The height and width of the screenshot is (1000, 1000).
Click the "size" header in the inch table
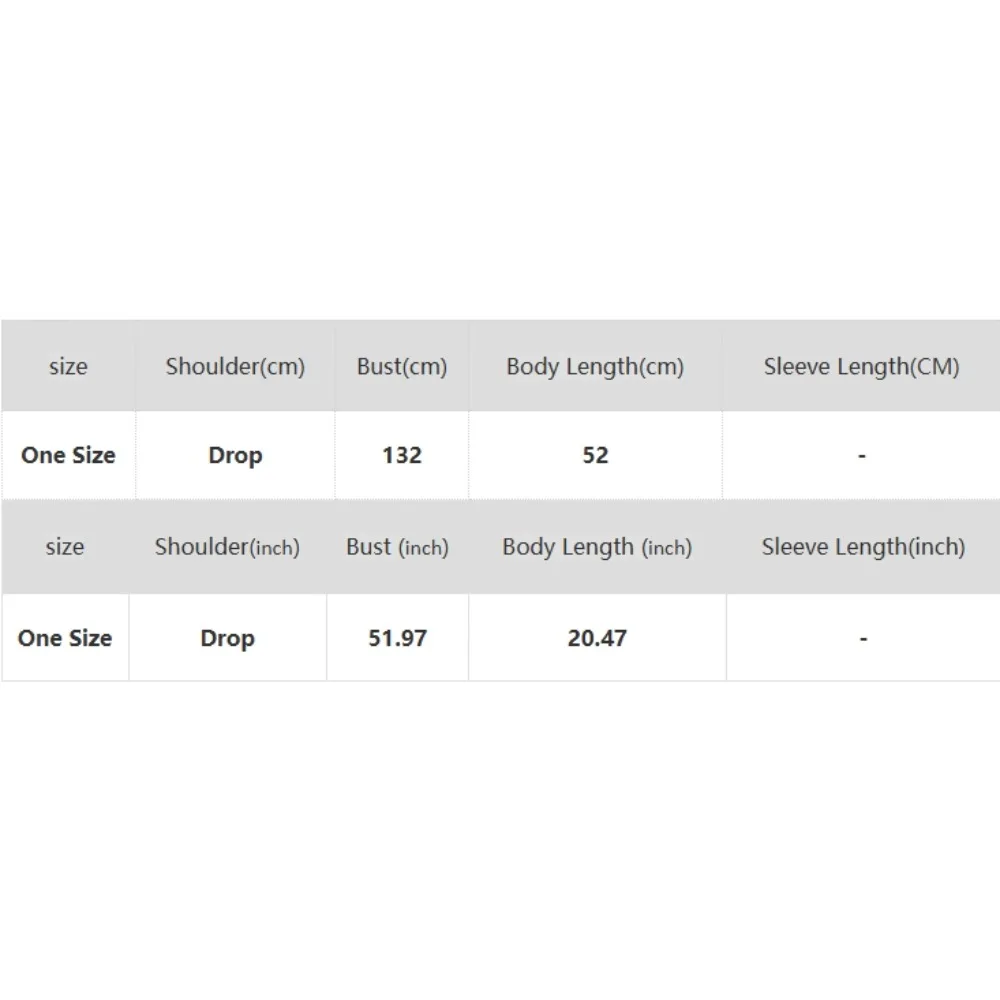(x=65, y=547)
